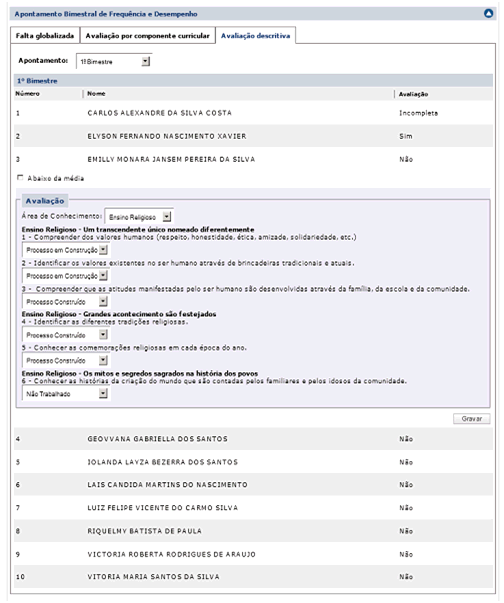Select student Iolanda Layza Bezerra dos Santos
The height and width of the screenshot is (603, 504).
pyautogui.click(x=162, y=462)
